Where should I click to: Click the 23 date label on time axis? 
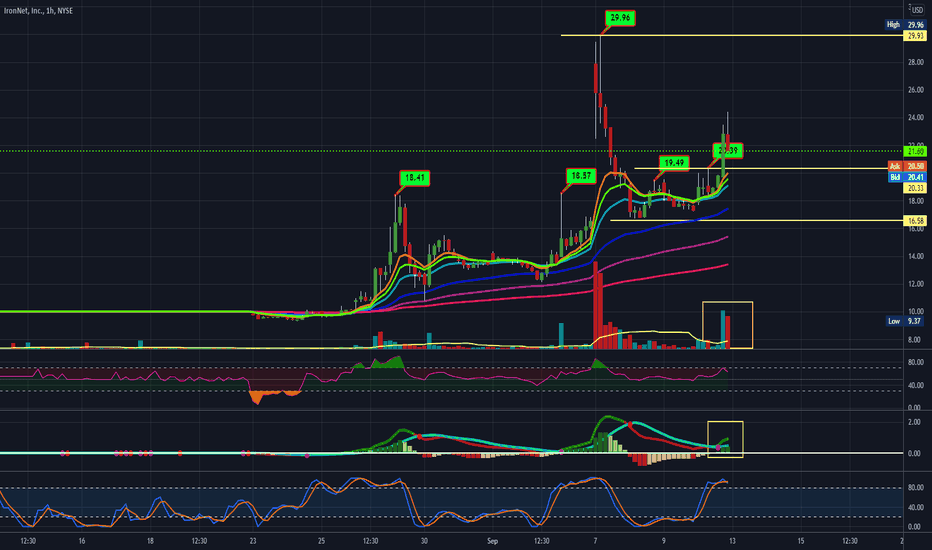click(x=253, y=541)
